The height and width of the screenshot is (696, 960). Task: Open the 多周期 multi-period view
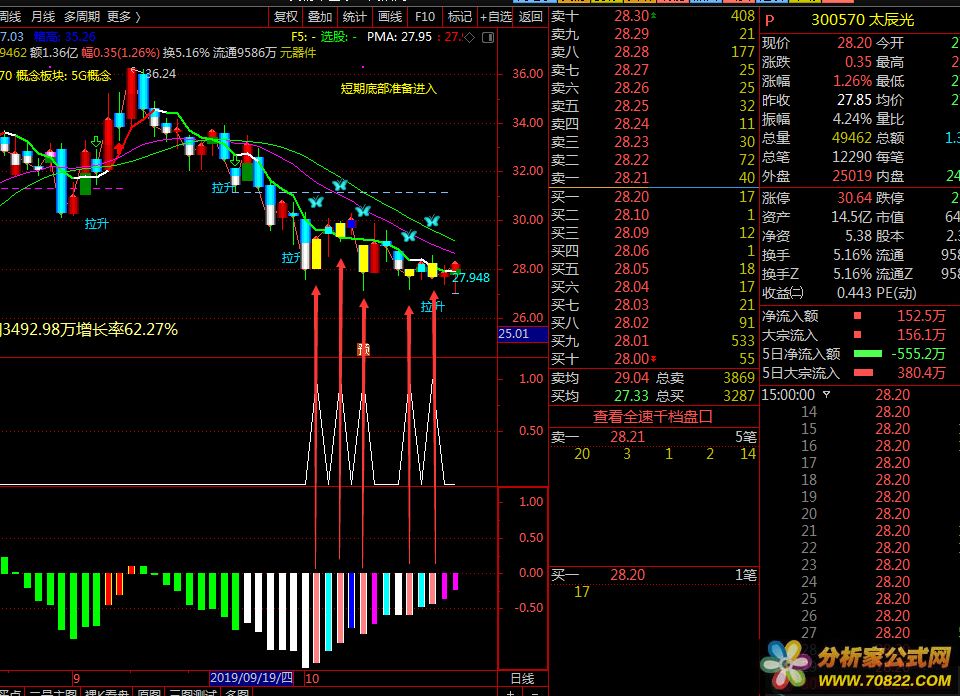click(x=82, y=17)
